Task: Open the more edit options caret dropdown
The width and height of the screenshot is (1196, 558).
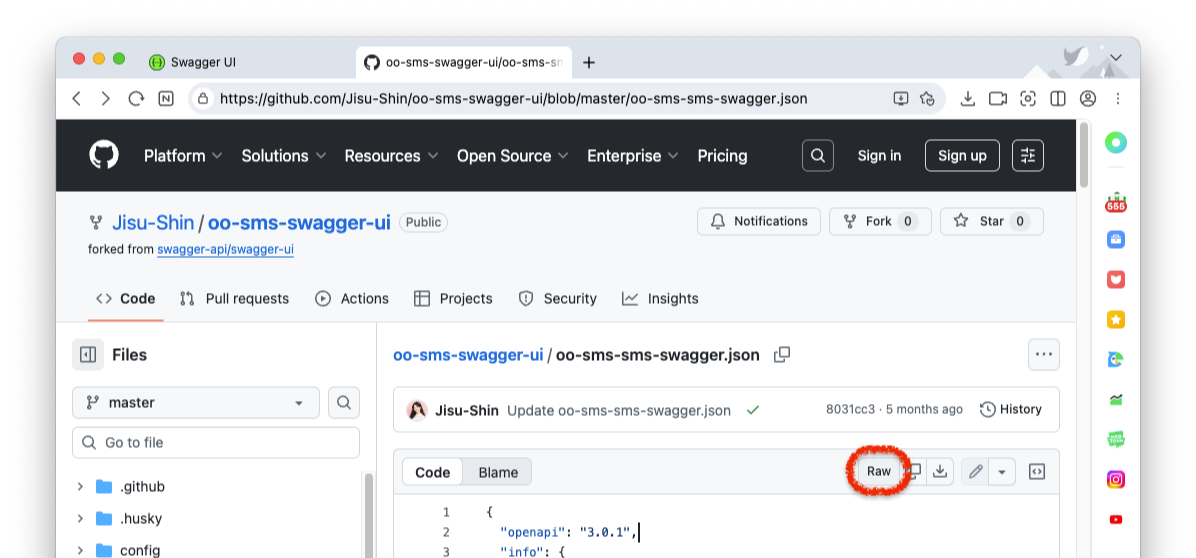Action: [x=1001, y=472]
